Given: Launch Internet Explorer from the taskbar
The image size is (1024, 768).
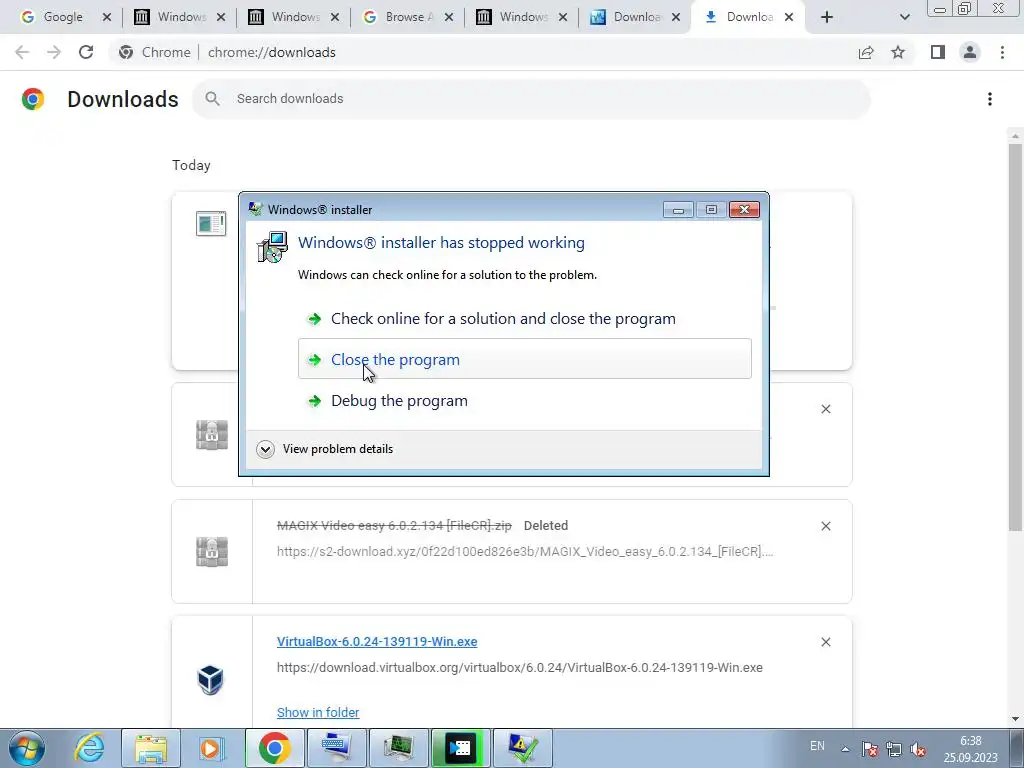Looking at the screenshot, I should pyautogui.click(x=88, y=748).
